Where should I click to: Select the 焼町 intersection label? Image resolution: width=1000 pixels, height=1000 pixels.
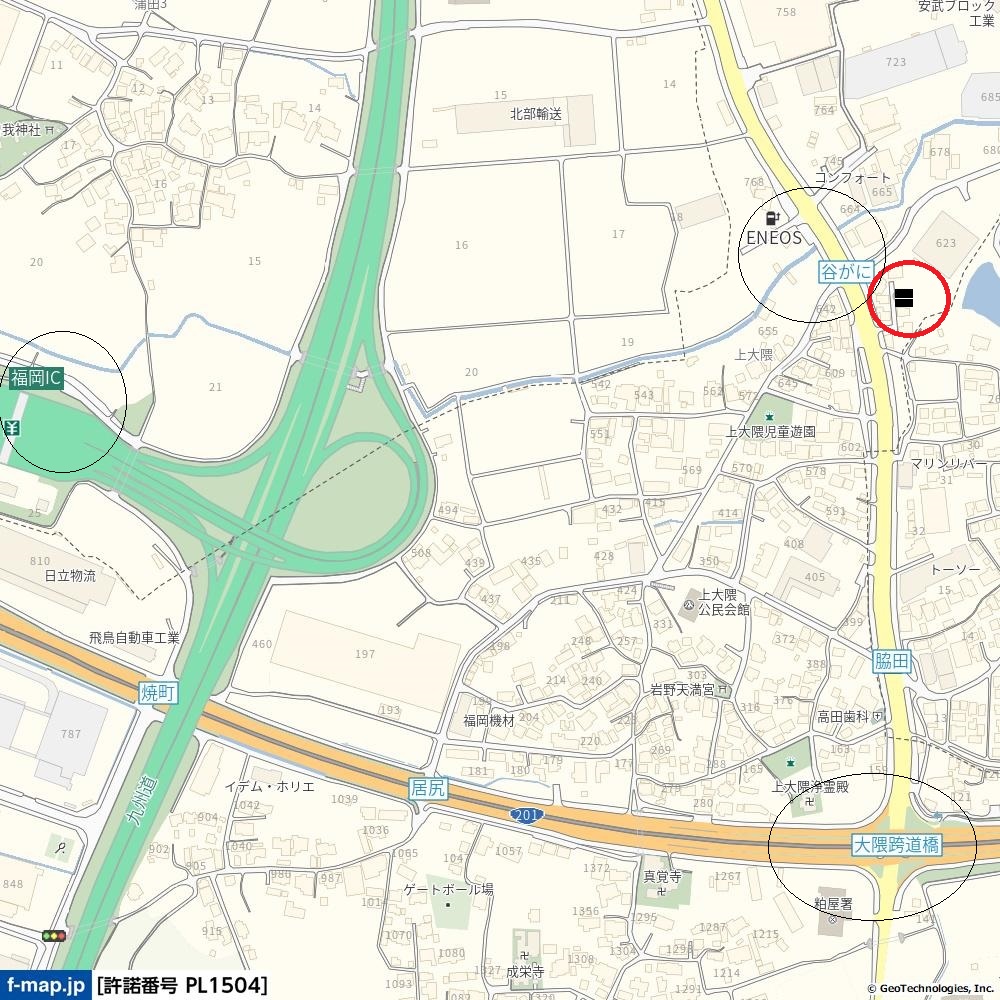click(158, 693)
